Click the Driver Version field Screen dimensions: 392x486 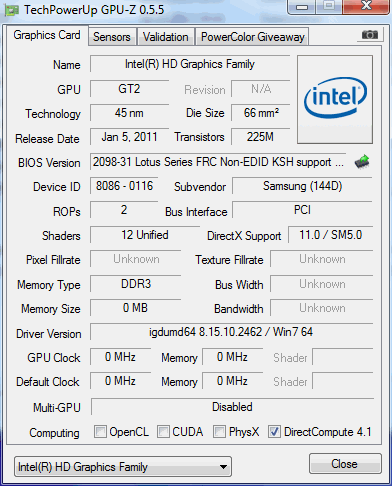(x=231, y=332)
